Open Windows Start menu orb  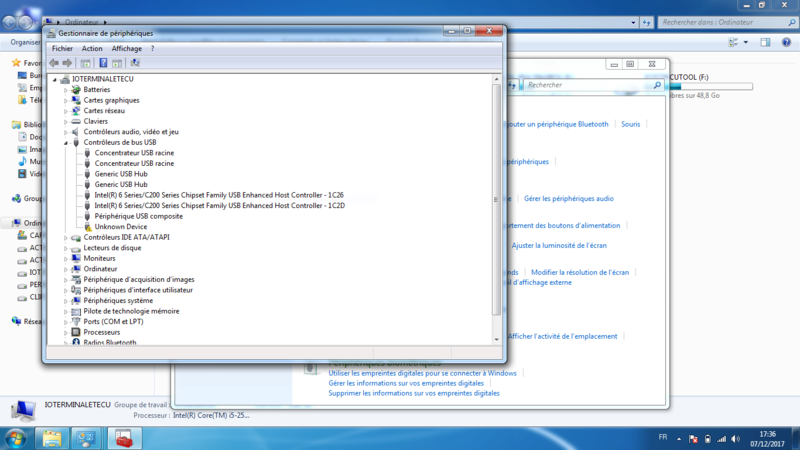tap(16, 438)
